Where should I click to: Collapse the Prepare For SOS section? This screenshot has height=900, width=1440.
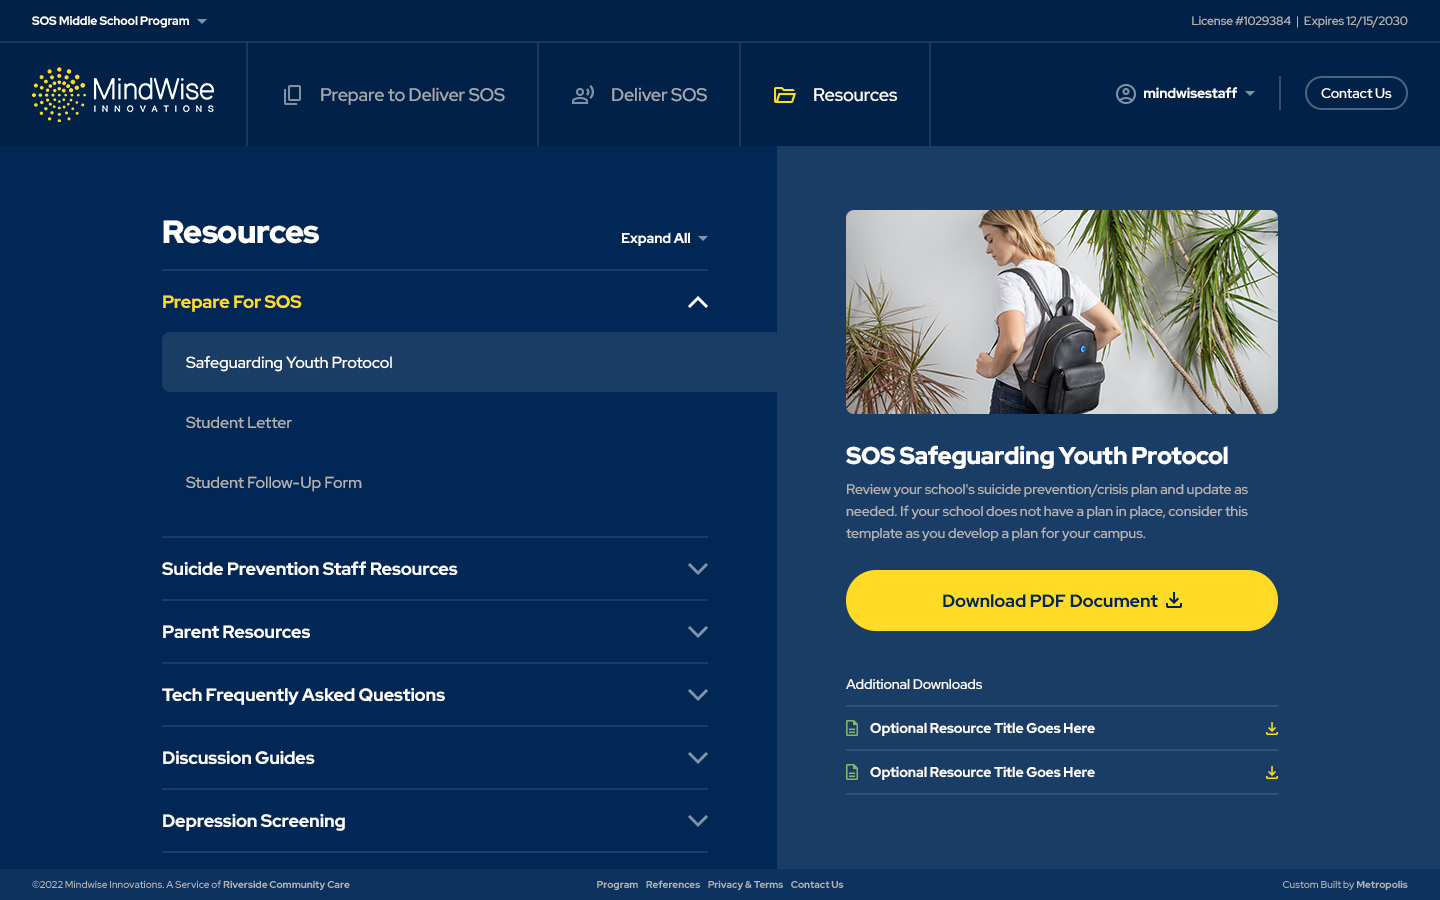pos(698,302)
